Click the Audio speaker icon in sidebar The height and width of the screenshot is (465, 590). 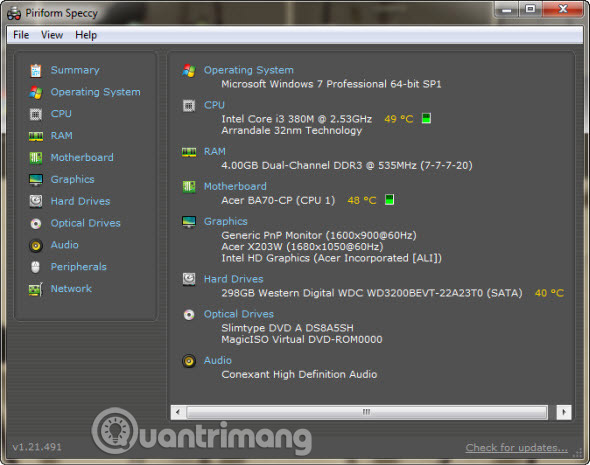tap(36, 246)
